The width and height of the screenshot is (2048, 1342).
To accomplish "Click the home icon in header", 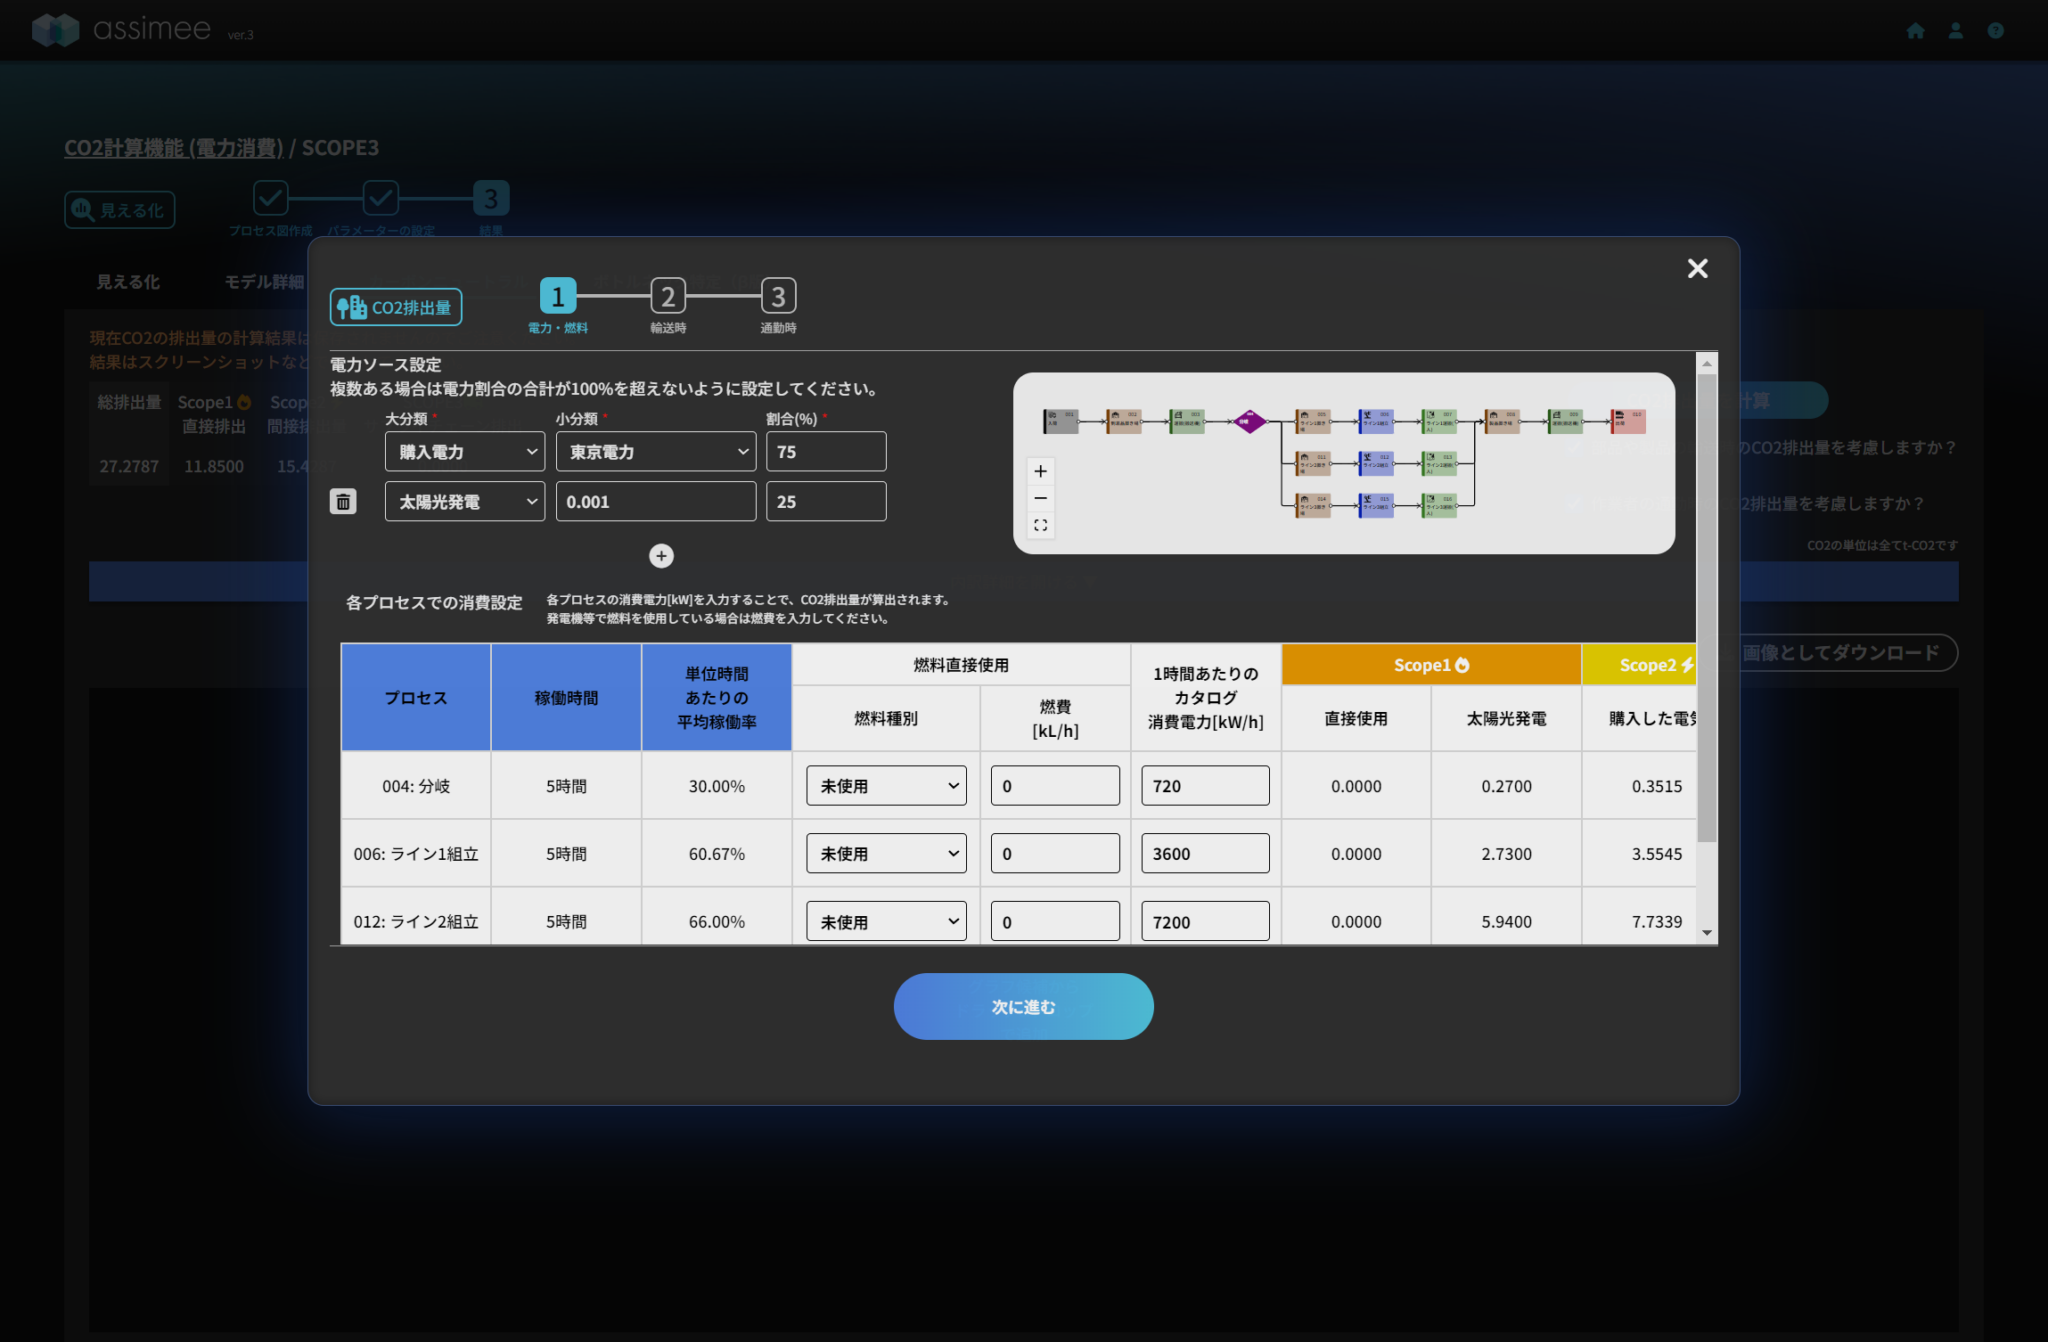I will click(x=1915, y=31).
